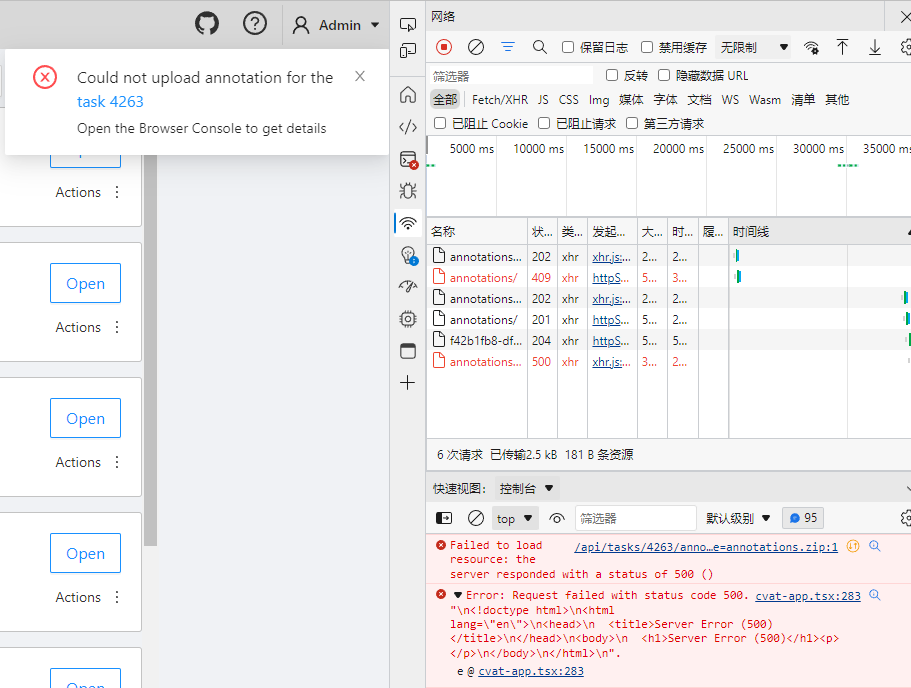Image resolution: width=911 pixels, height=688 pixels.
Task: Enable 保留日志 checkbox
Action: (x=568, y=47)
